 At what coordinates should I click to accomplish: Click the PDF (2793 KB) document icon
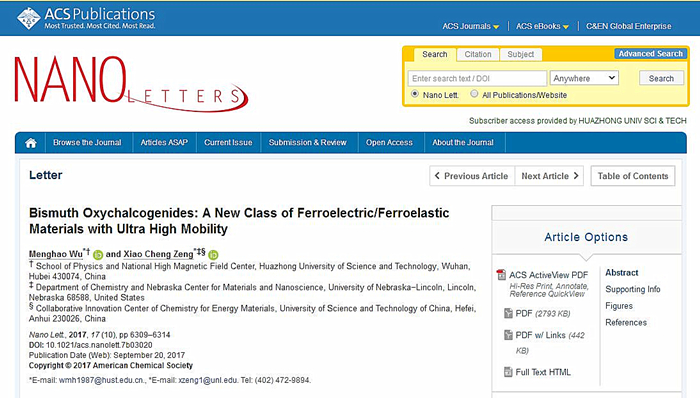tap(508, 313)
